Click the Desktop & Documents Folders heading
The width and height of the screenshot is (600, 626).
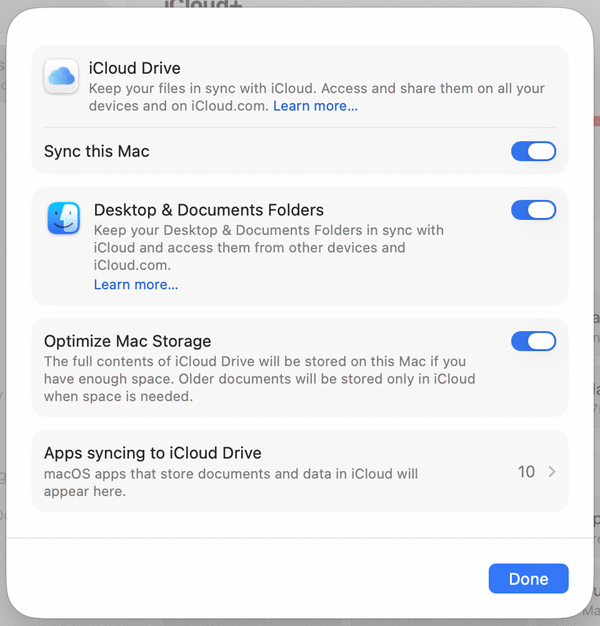(x=209, y=210)
